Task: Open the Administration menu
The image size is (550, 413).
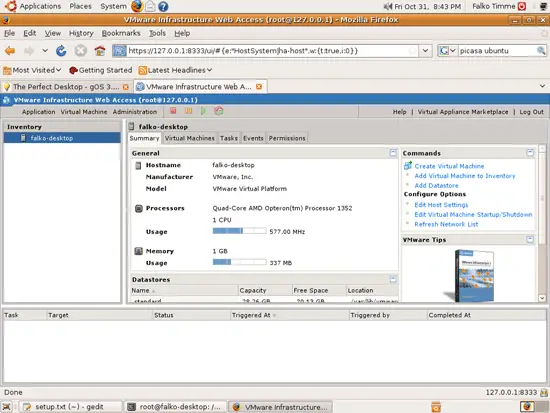Action: 135,112
